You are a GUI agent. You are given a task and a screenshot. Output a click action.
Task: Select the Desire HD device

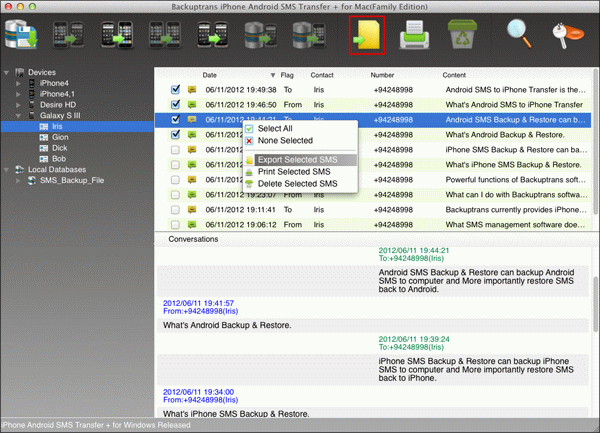[58, 105]
